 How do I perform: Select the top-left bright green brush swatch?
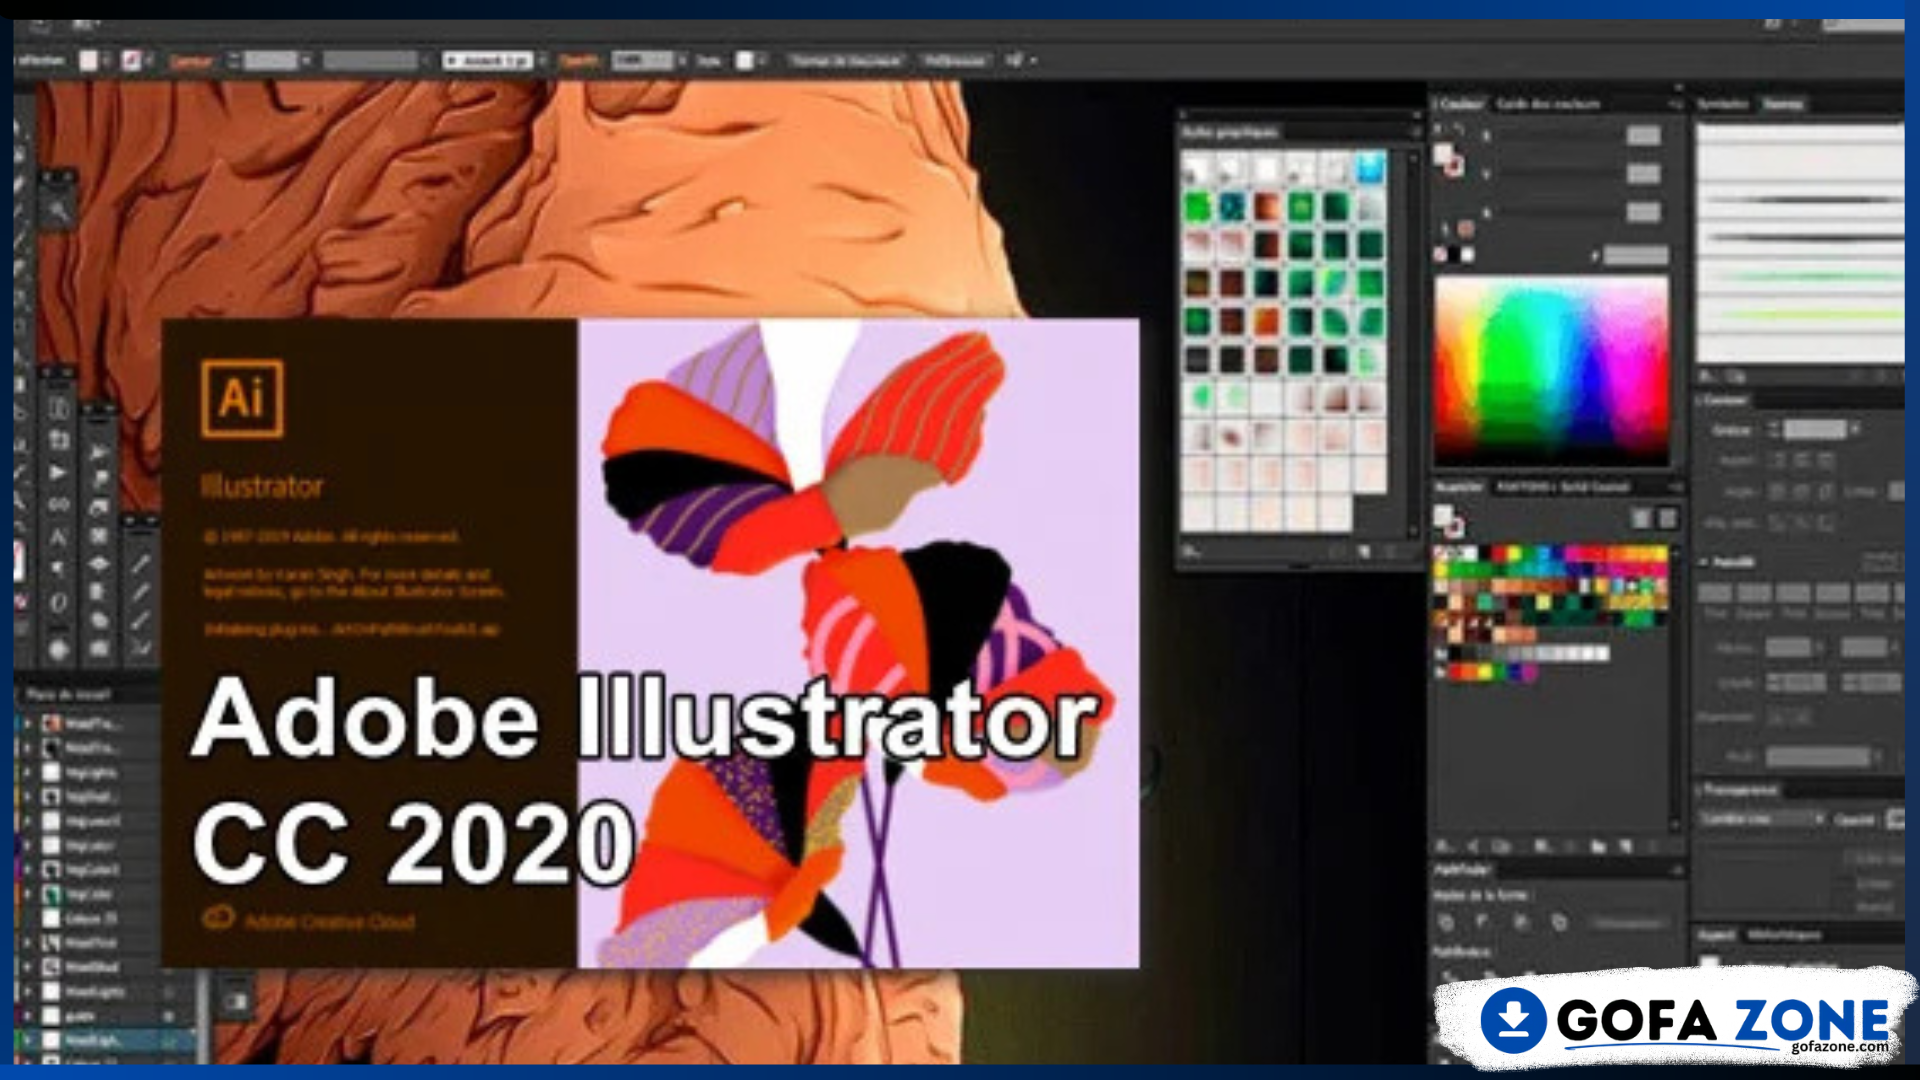(1198, 207)
